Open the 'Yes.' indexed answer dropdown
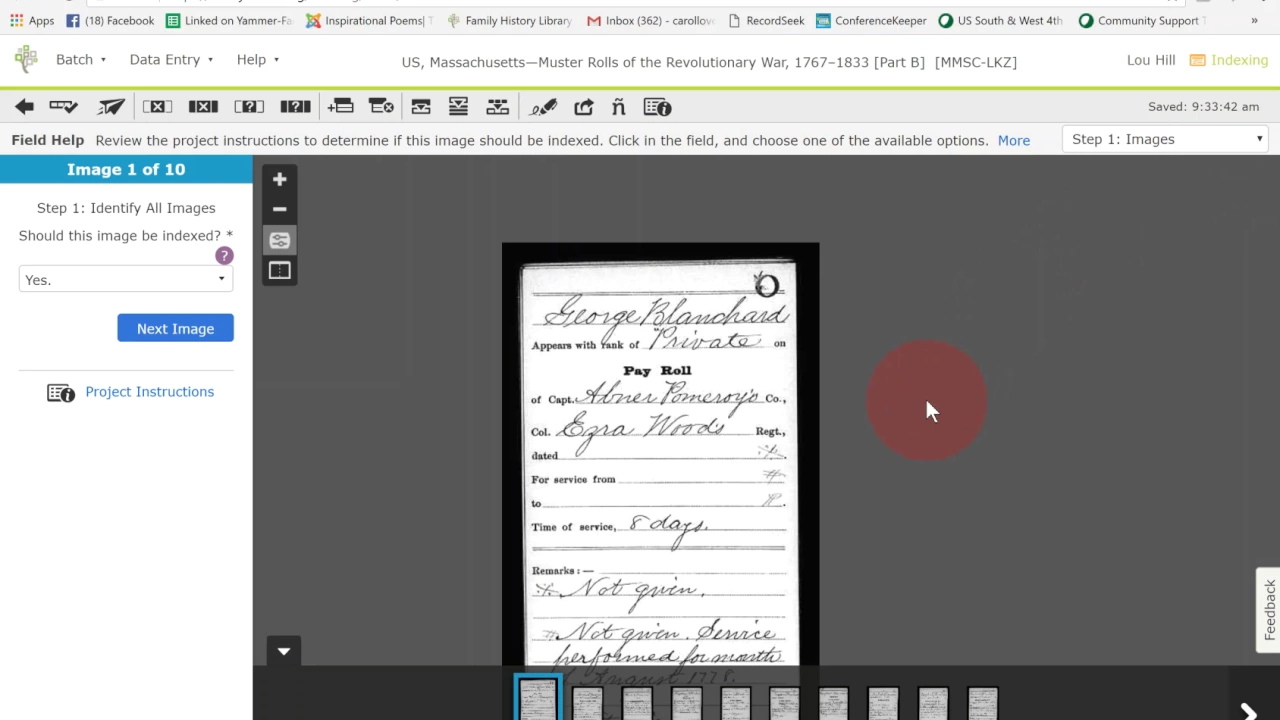 tap(126, 279)
